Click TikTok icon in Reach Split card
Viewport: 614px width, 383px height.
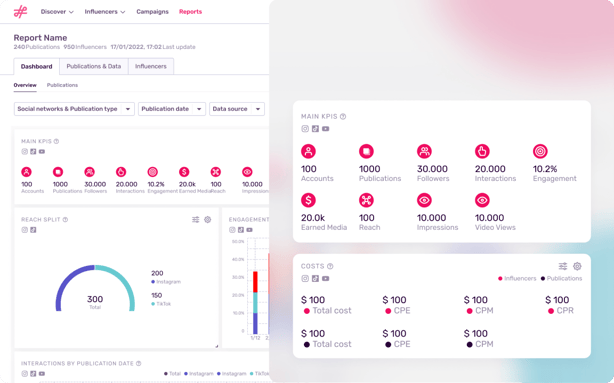click(x=33, y=230)
